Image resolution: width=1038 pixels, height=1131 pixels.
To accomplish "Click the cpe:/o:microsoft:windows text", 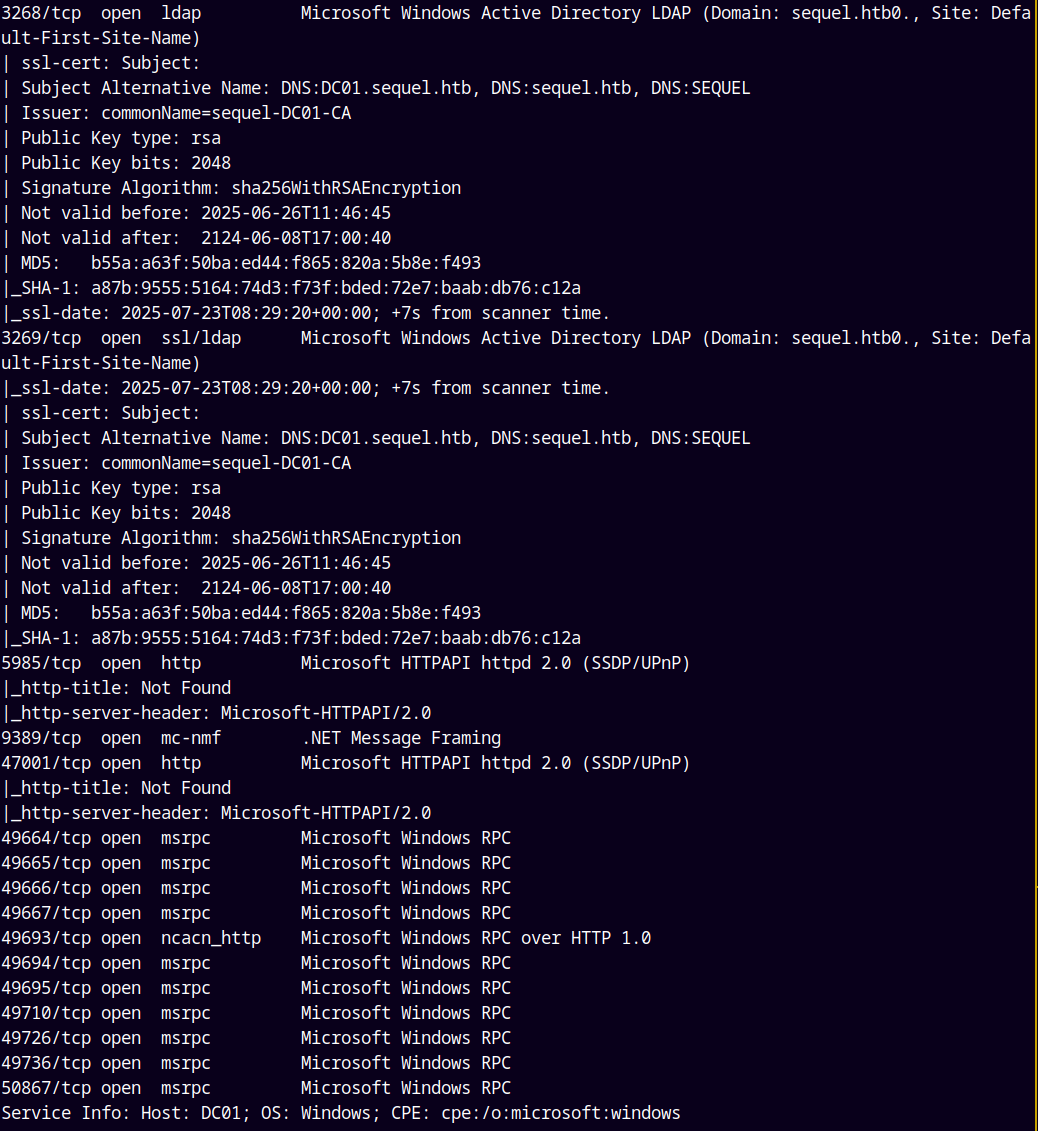I will 560,1113.
